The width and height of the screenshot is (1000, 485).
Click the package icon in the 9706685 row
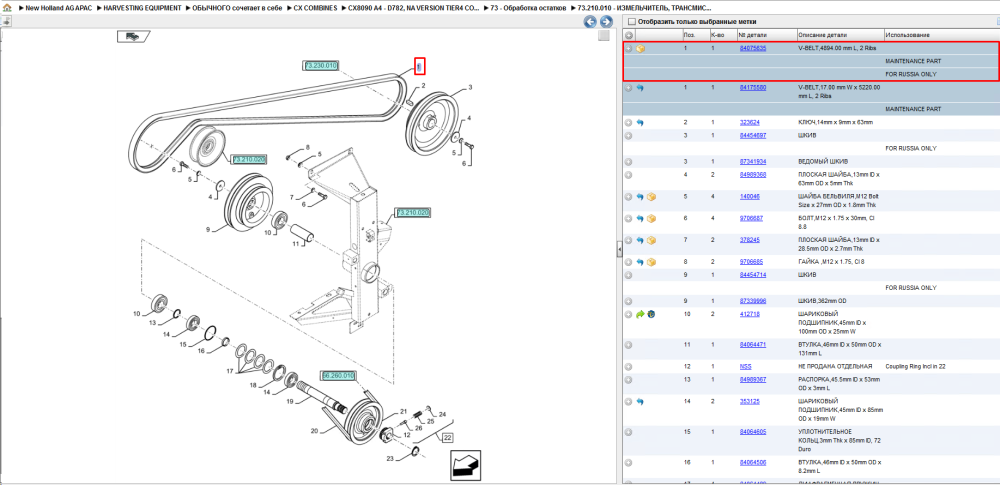coord(651,262)
